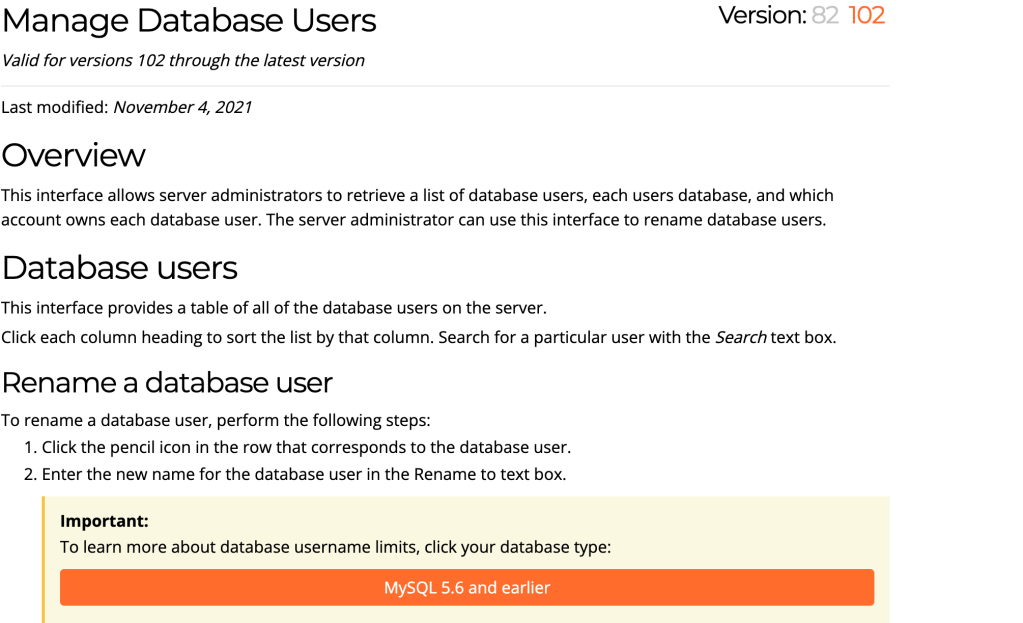Select the Rename a database user heading
Viewport: 1023px width, 623px height.
point(167,382)
